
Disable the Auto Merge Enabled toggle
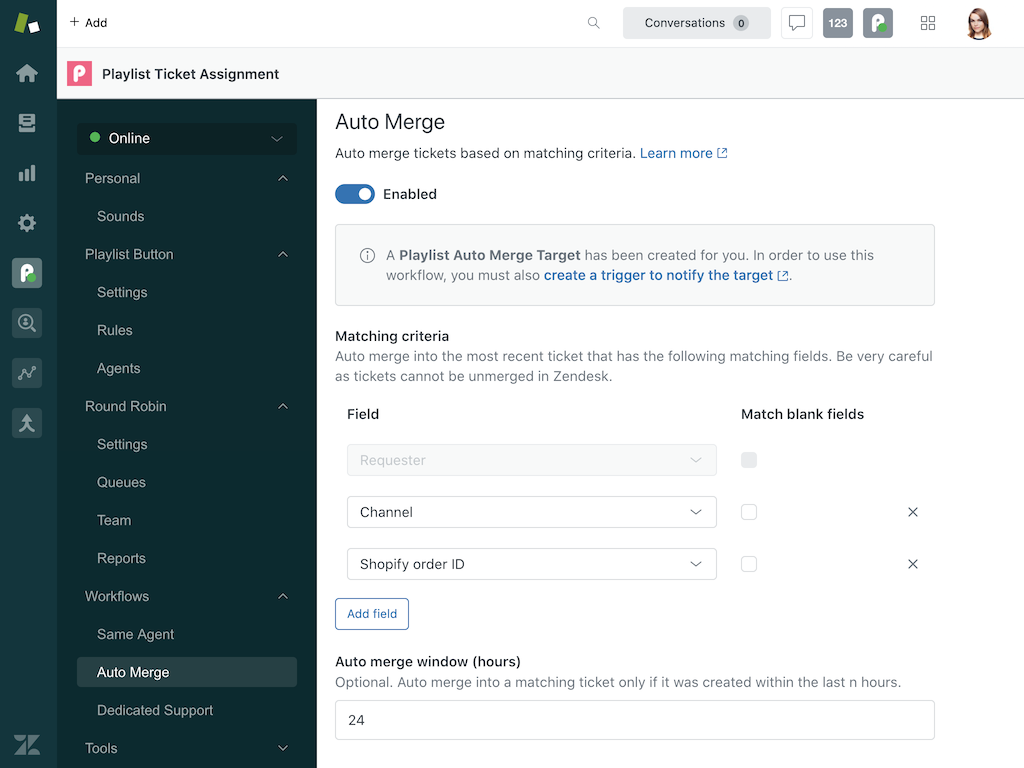point(355,194)
